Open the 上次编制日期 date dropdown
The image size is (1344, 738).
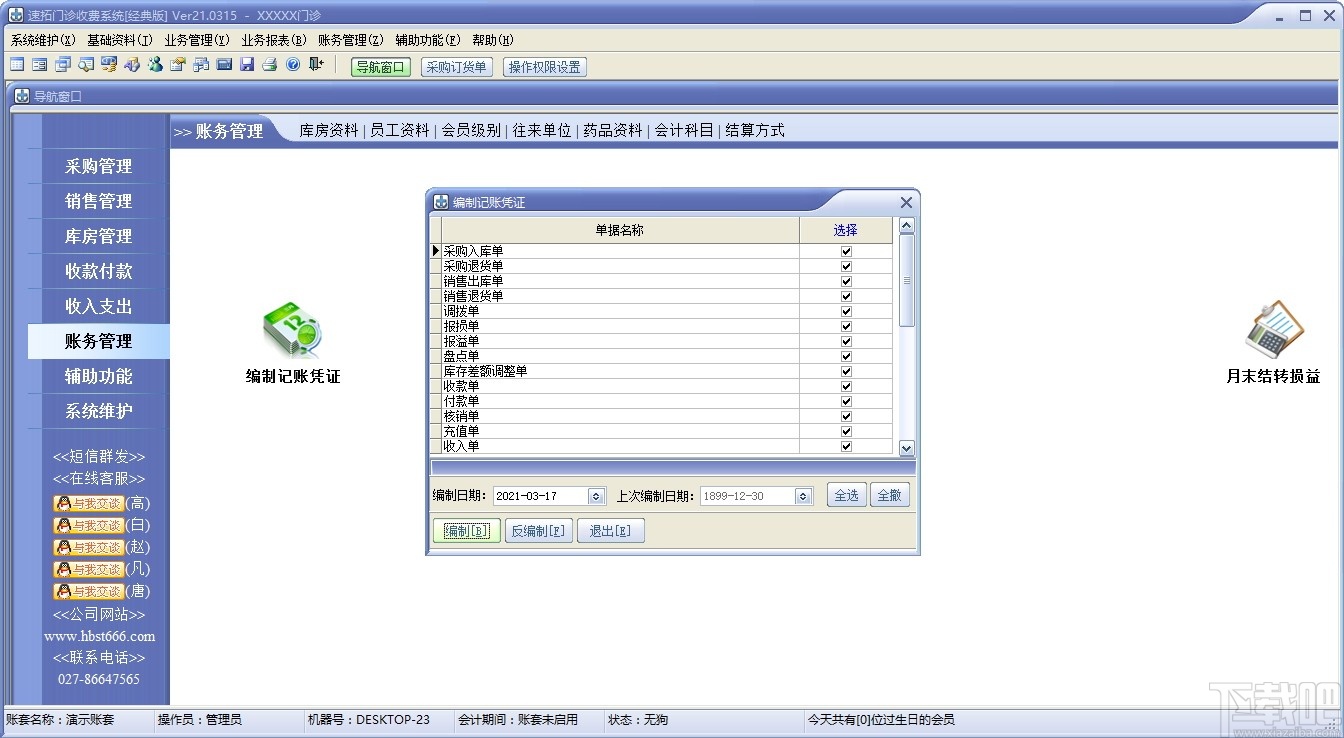point(805,495)
